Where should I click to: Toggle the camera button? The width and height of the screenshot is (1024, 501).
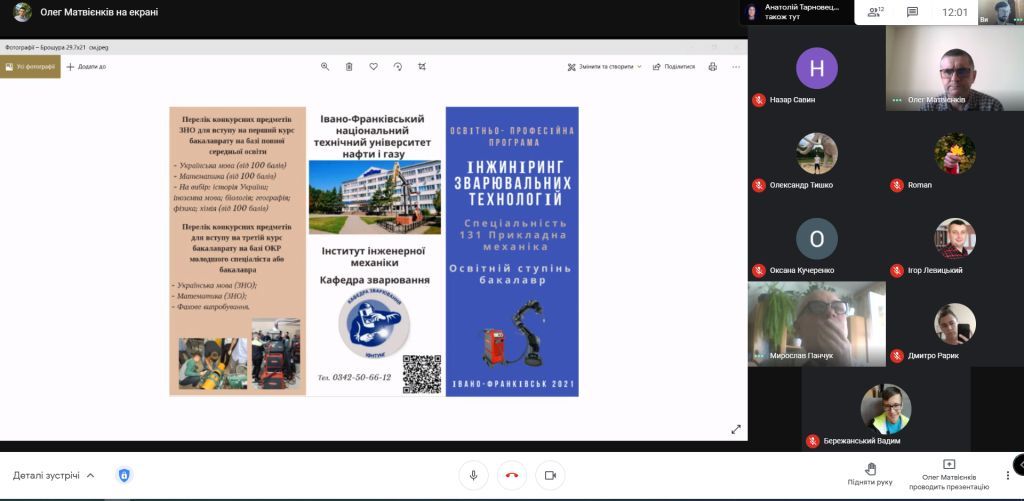(x=550, y=476)
